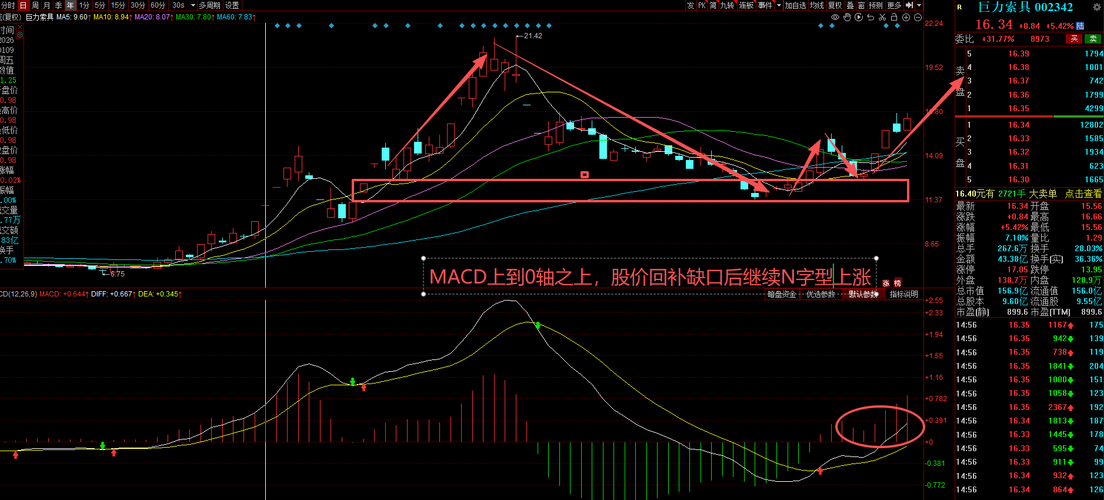Switch chart to 60分 period
Image resolution: width=1104 pixels, height=500 pixels.
pyautogui.click(x=158, y=6)
